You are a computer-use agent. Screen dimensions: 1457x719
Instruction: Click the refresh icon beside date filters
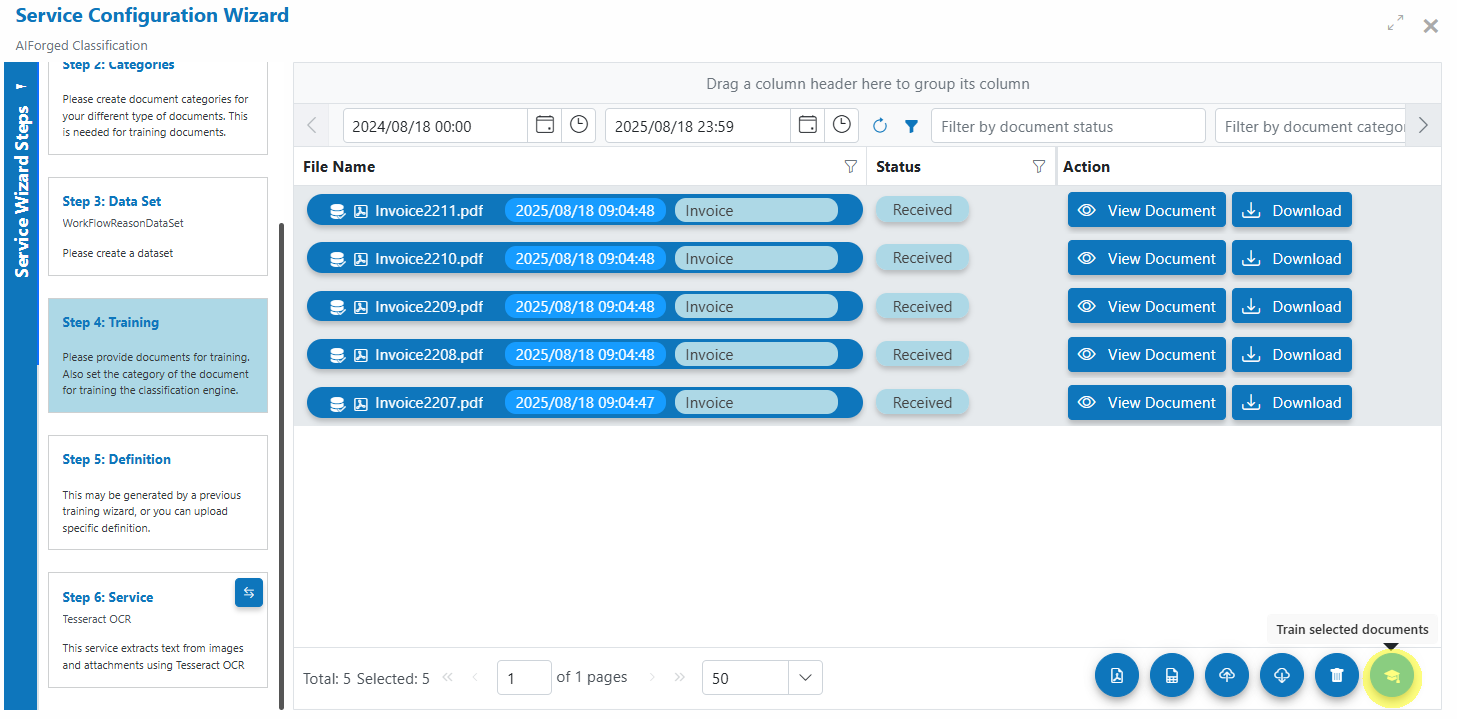click(880, 126)
